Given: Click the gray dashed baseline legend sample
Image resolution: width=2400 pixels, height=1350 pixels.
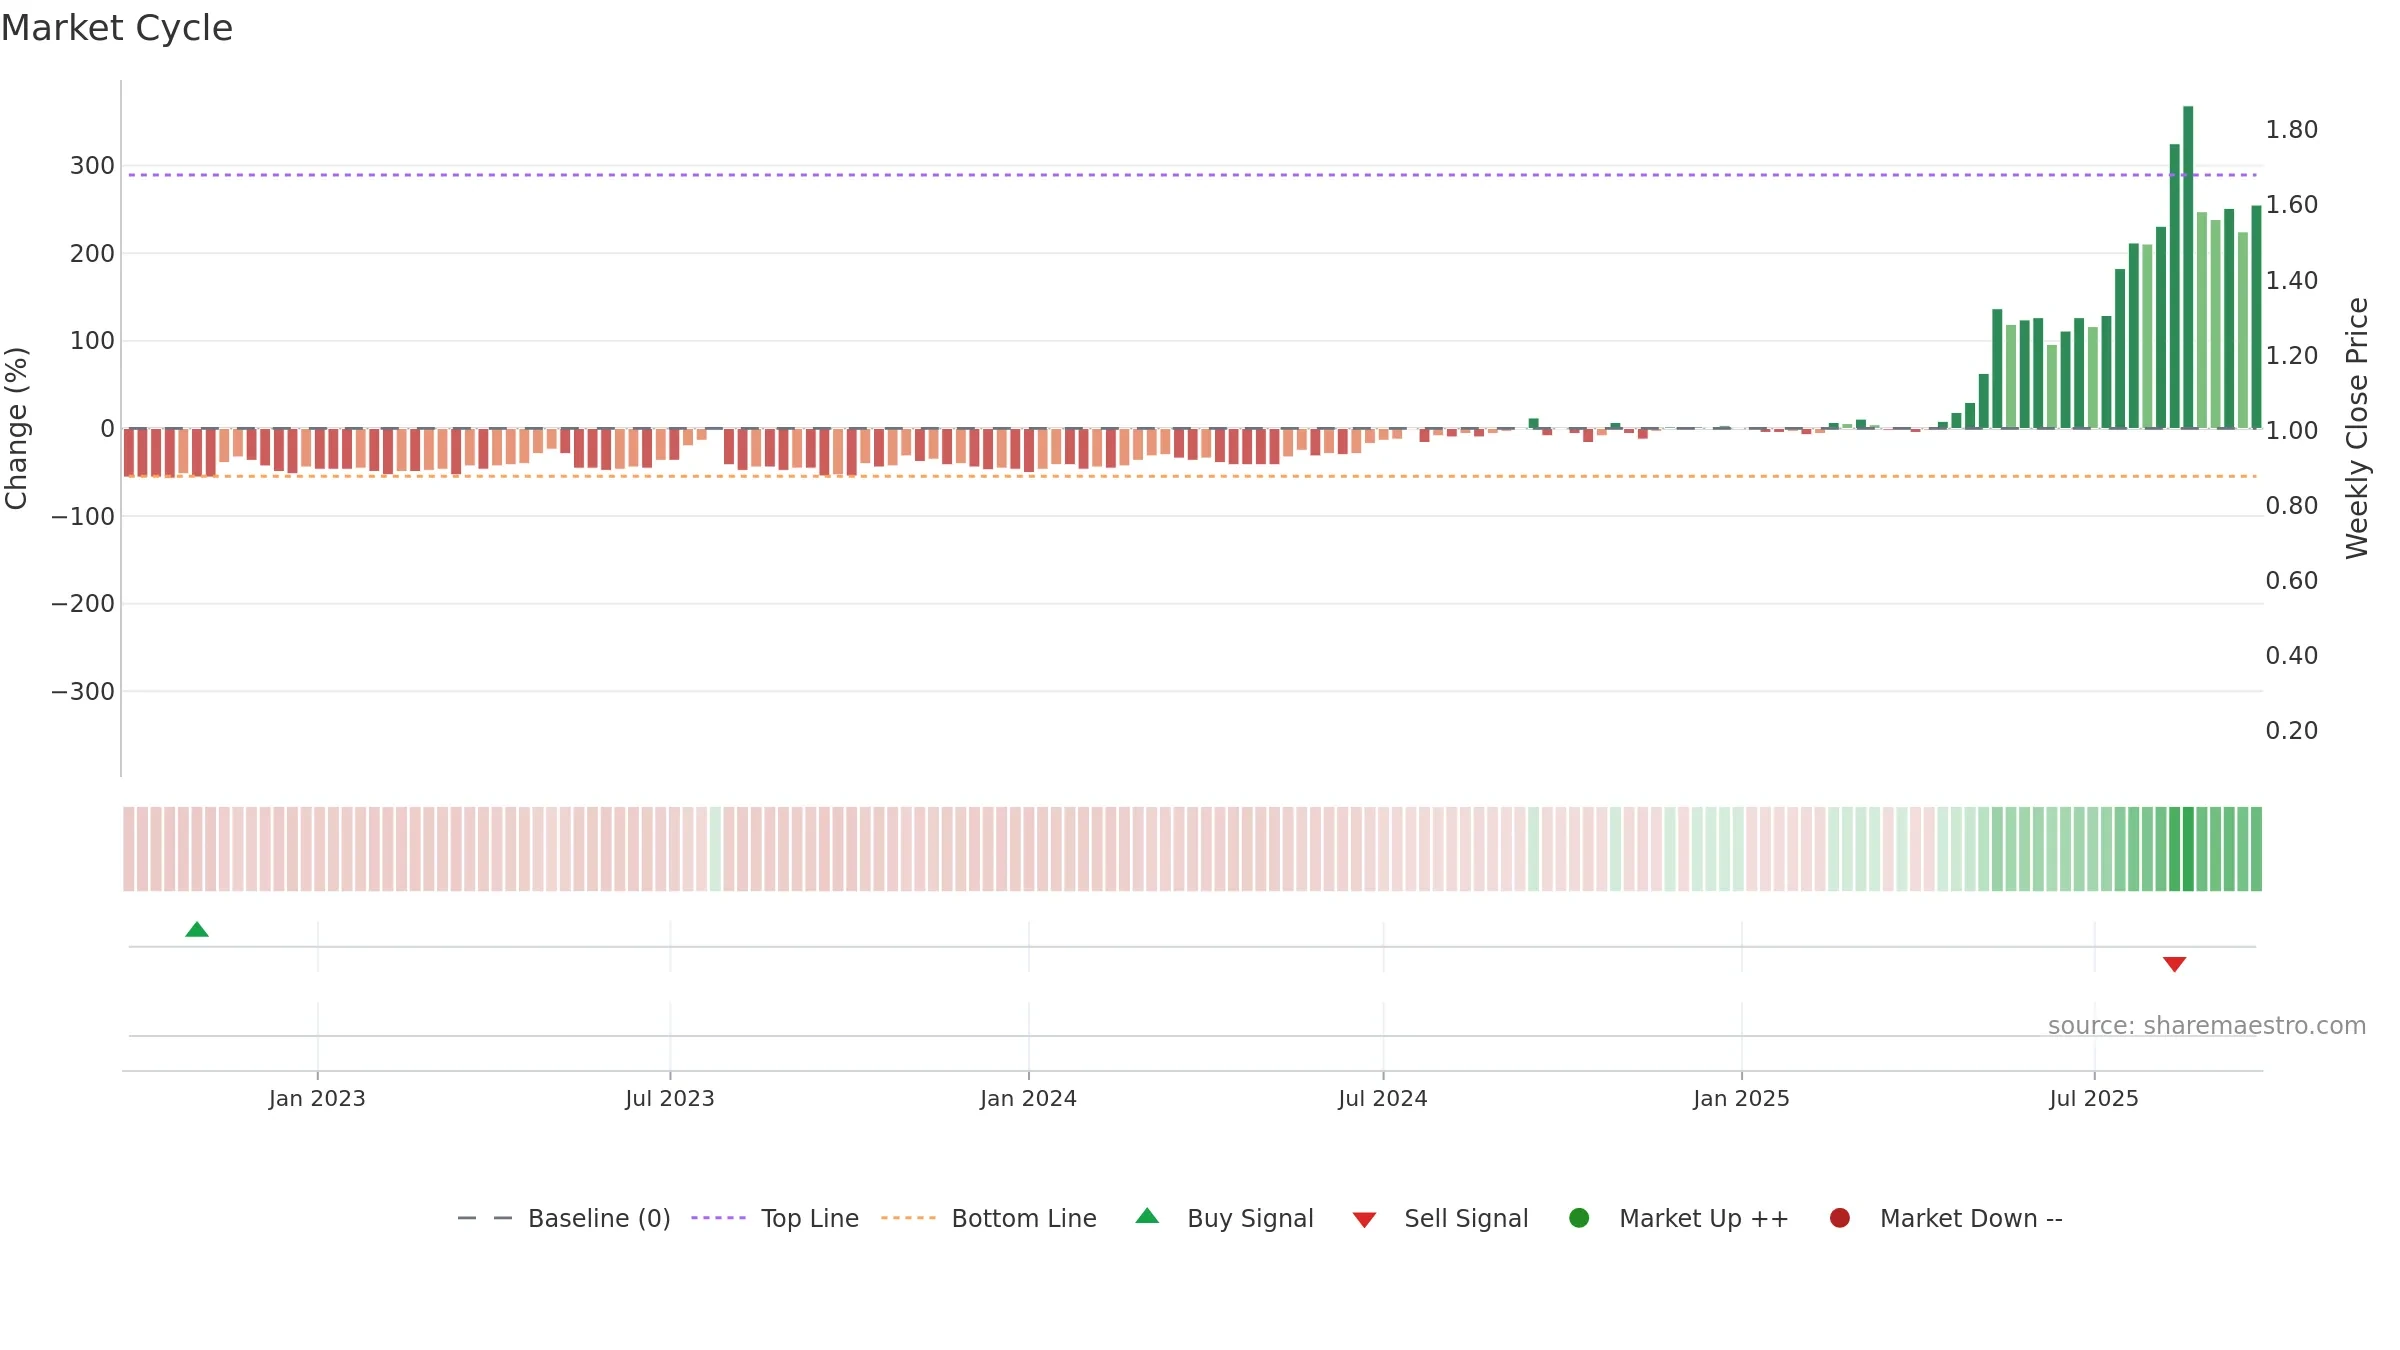Looking at the screenshot, I should point(484,1218).
